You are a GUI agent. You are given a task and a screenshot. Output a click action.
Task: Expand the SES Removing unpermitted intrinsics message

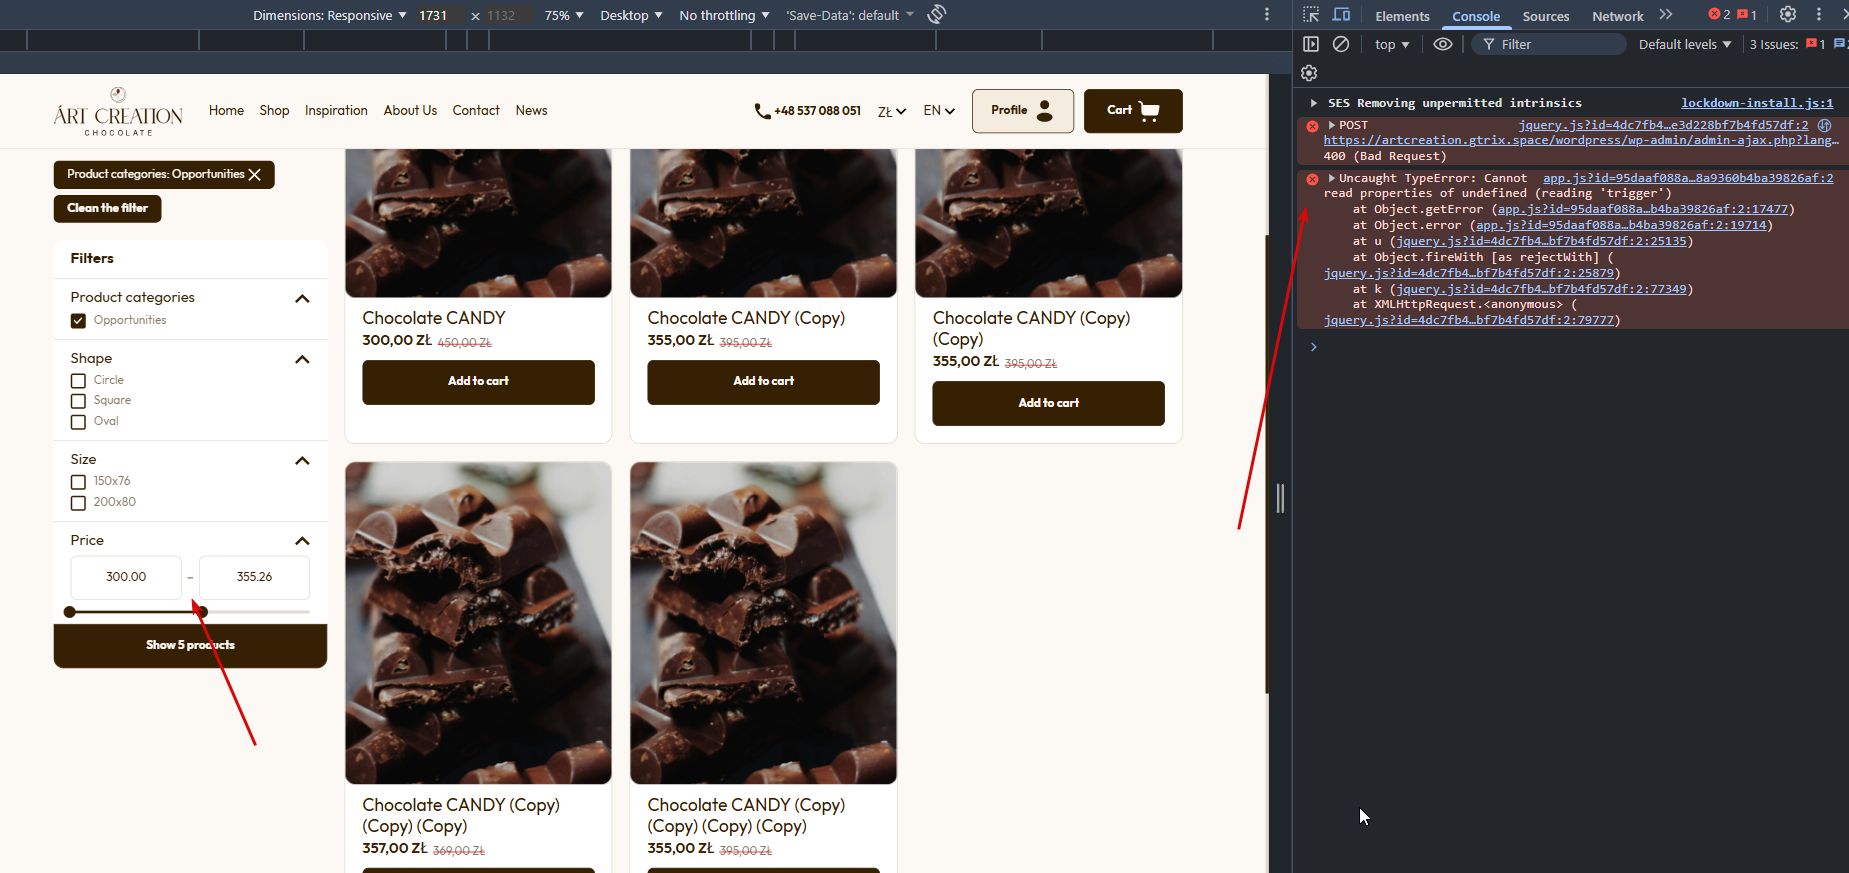(1313, 103)
